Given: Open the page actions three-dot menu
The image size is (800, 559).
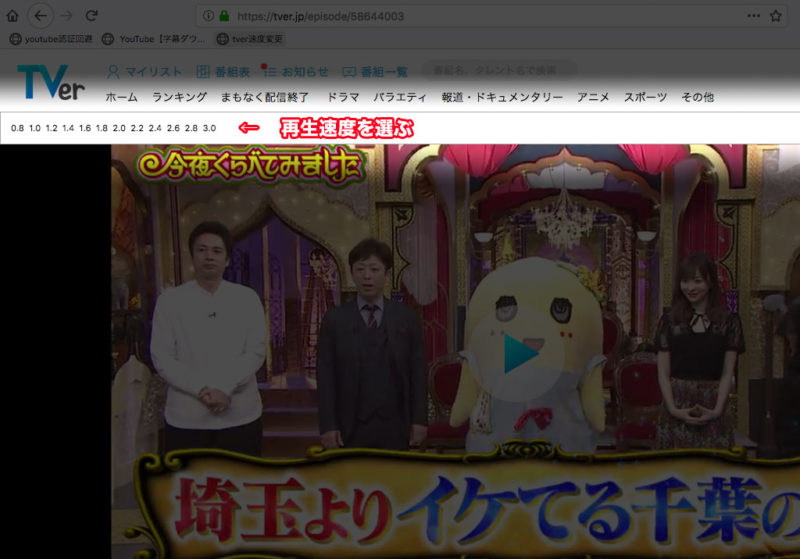Looking at the screenshot, I should click(x=753, y=16).
